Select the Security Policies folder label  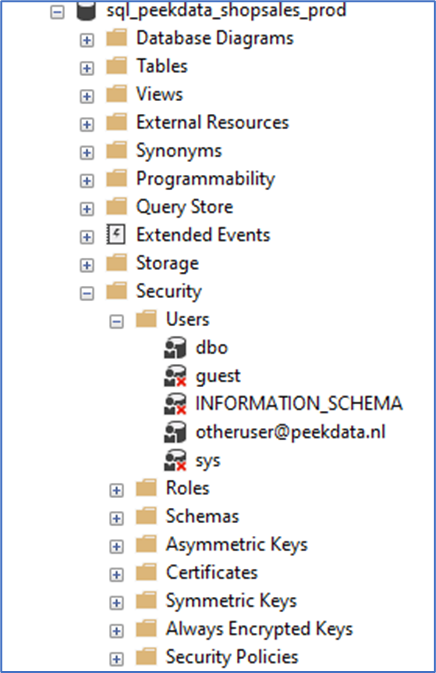pos(232,657)
